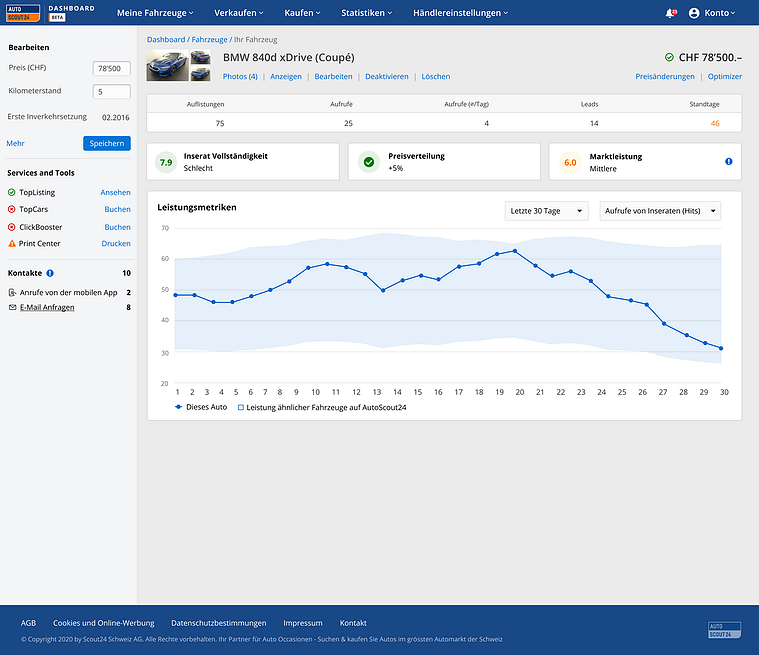Click the green TopListing status icon
Viewport: 759px width, 655px height.
point(12,192)
